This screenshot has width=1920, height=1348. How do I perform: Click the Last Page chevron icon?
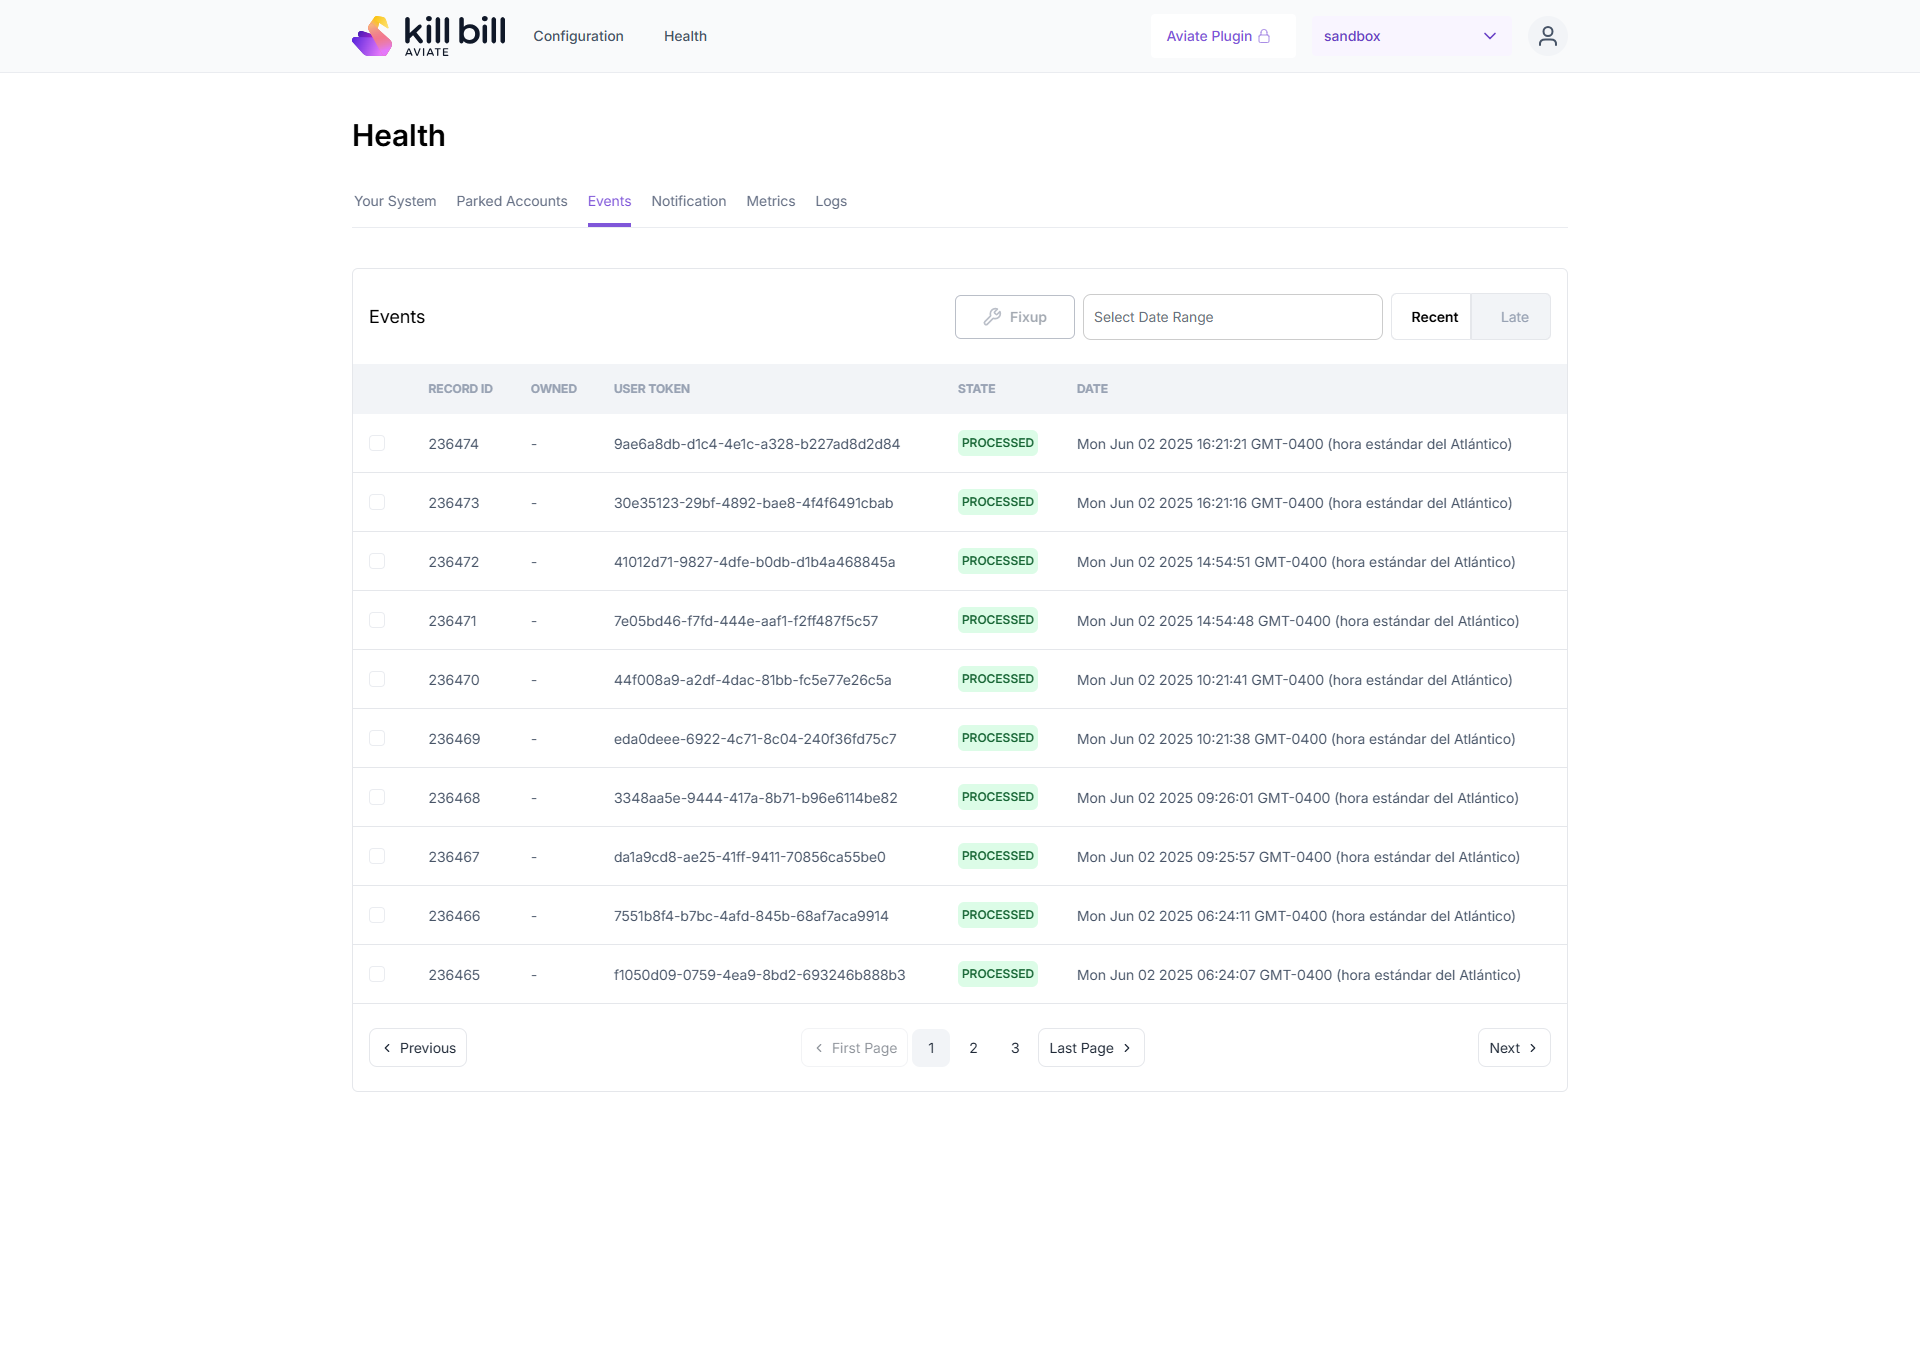pos(1127,1048)
